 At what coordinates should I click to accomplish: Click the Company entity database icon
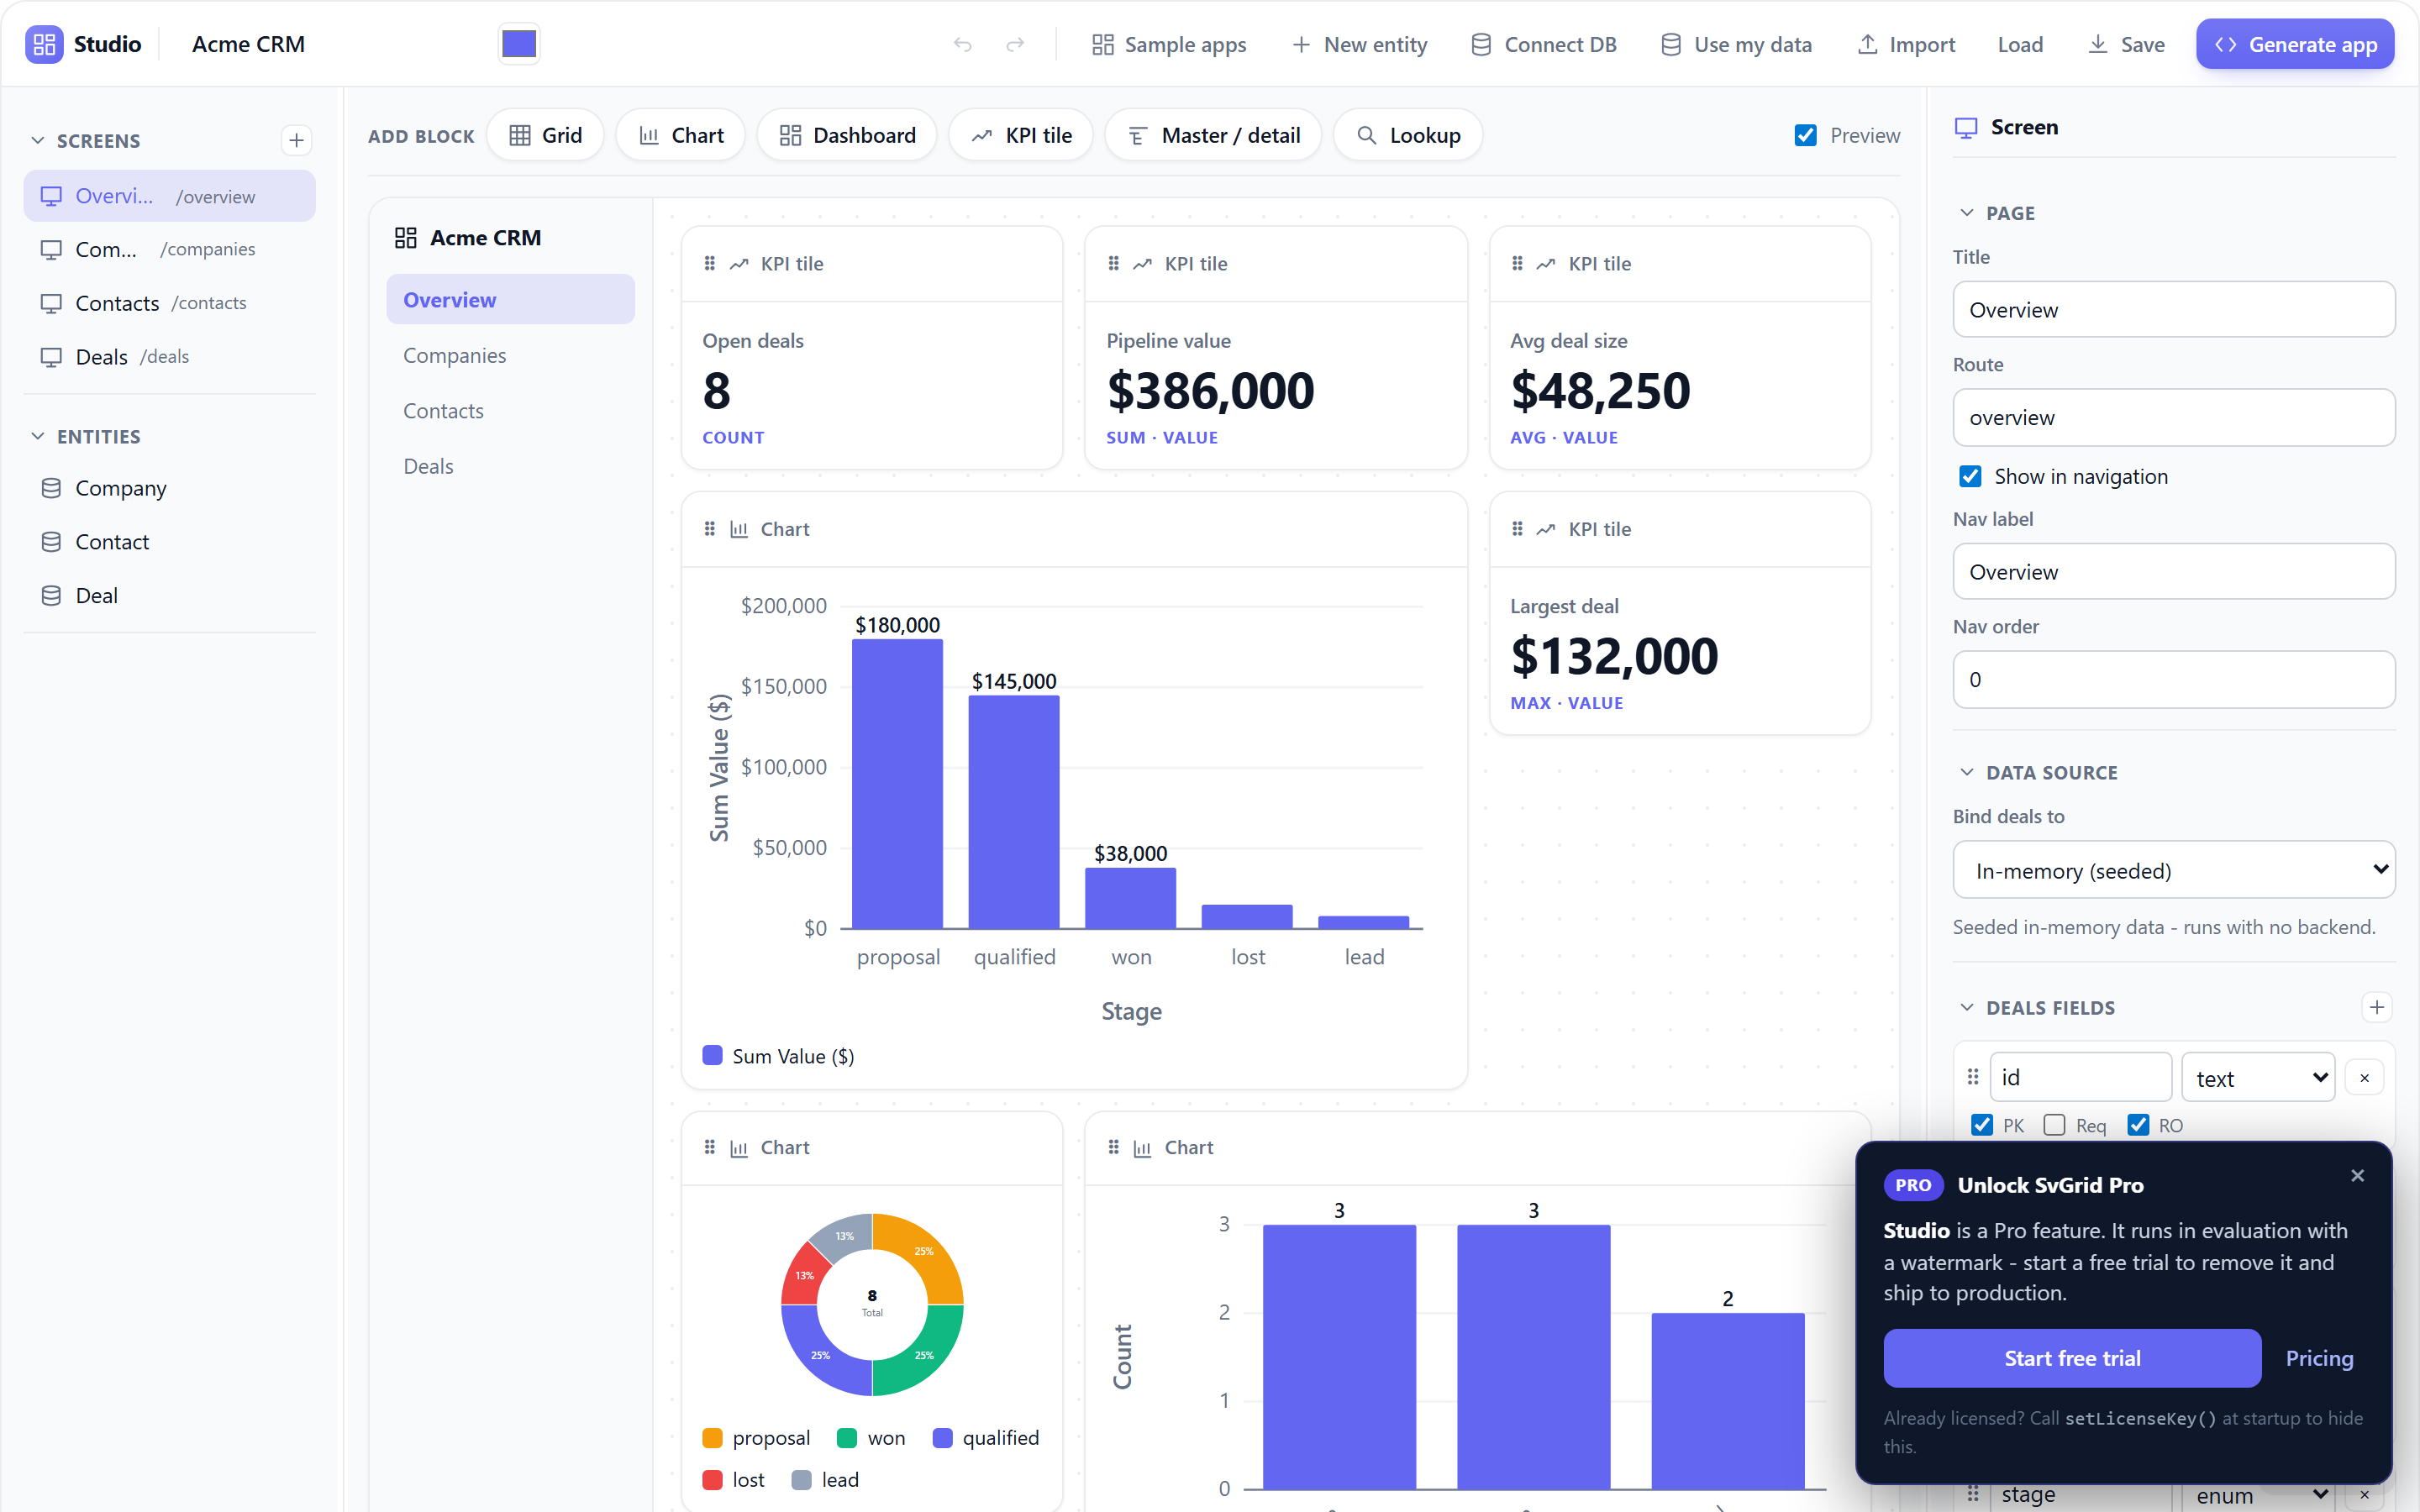point(51,488)
